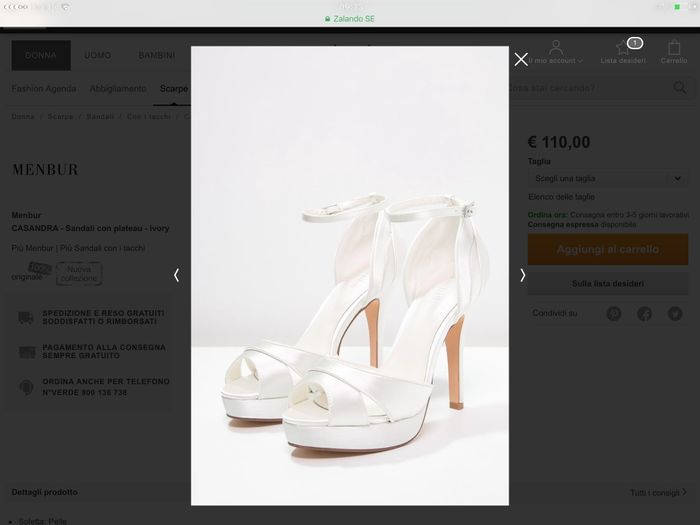Screen dimensions: 700x525
Task: Click the MENBUR brand logo
Action: coord(45,169)
